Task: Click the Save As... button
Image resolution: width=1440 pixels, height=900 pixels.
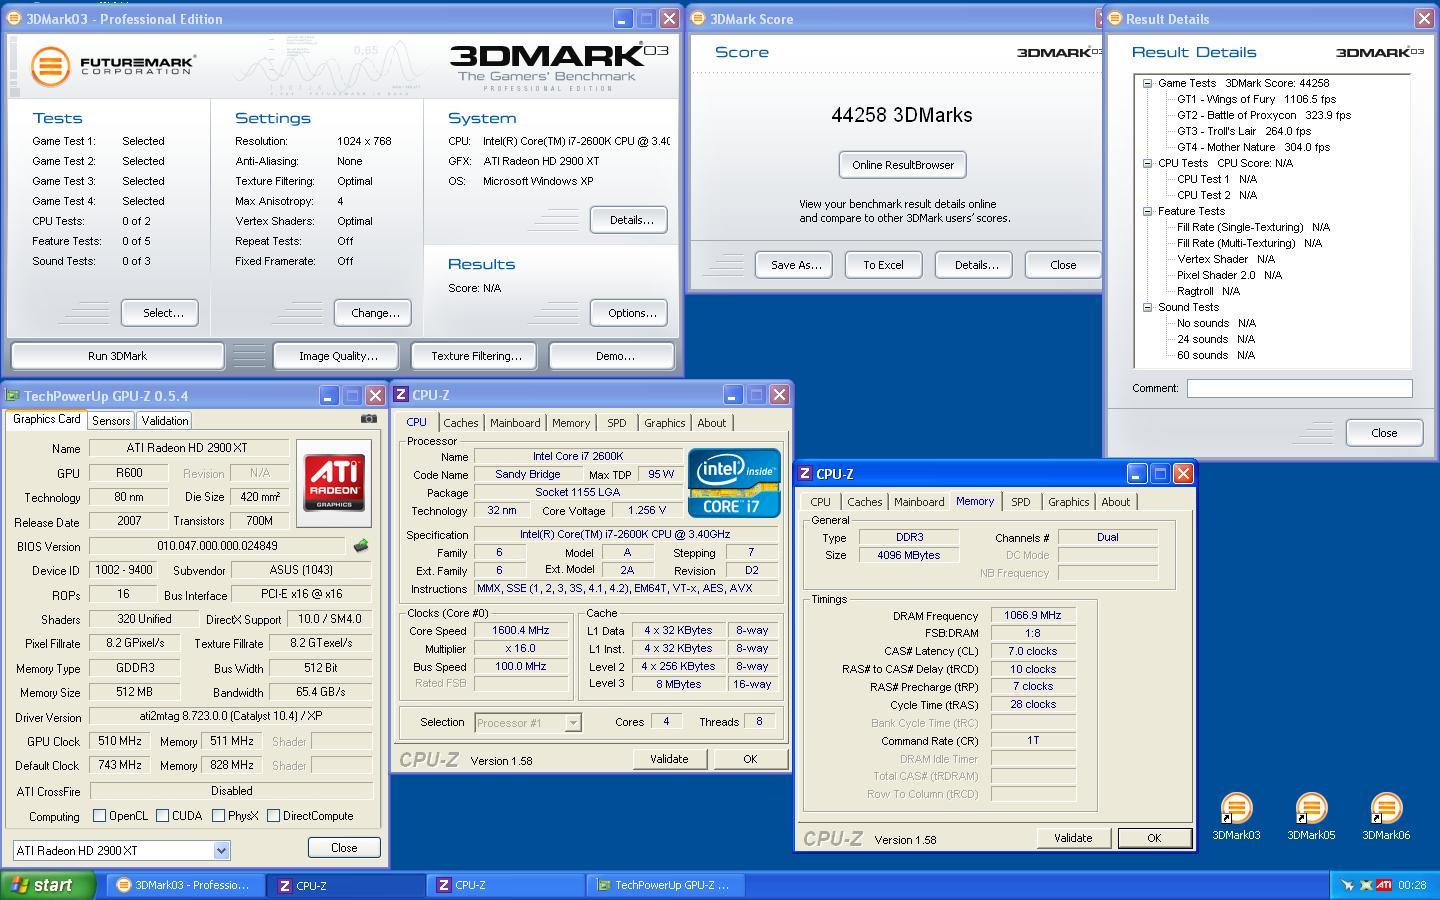Action: click(x=795, y=265)
